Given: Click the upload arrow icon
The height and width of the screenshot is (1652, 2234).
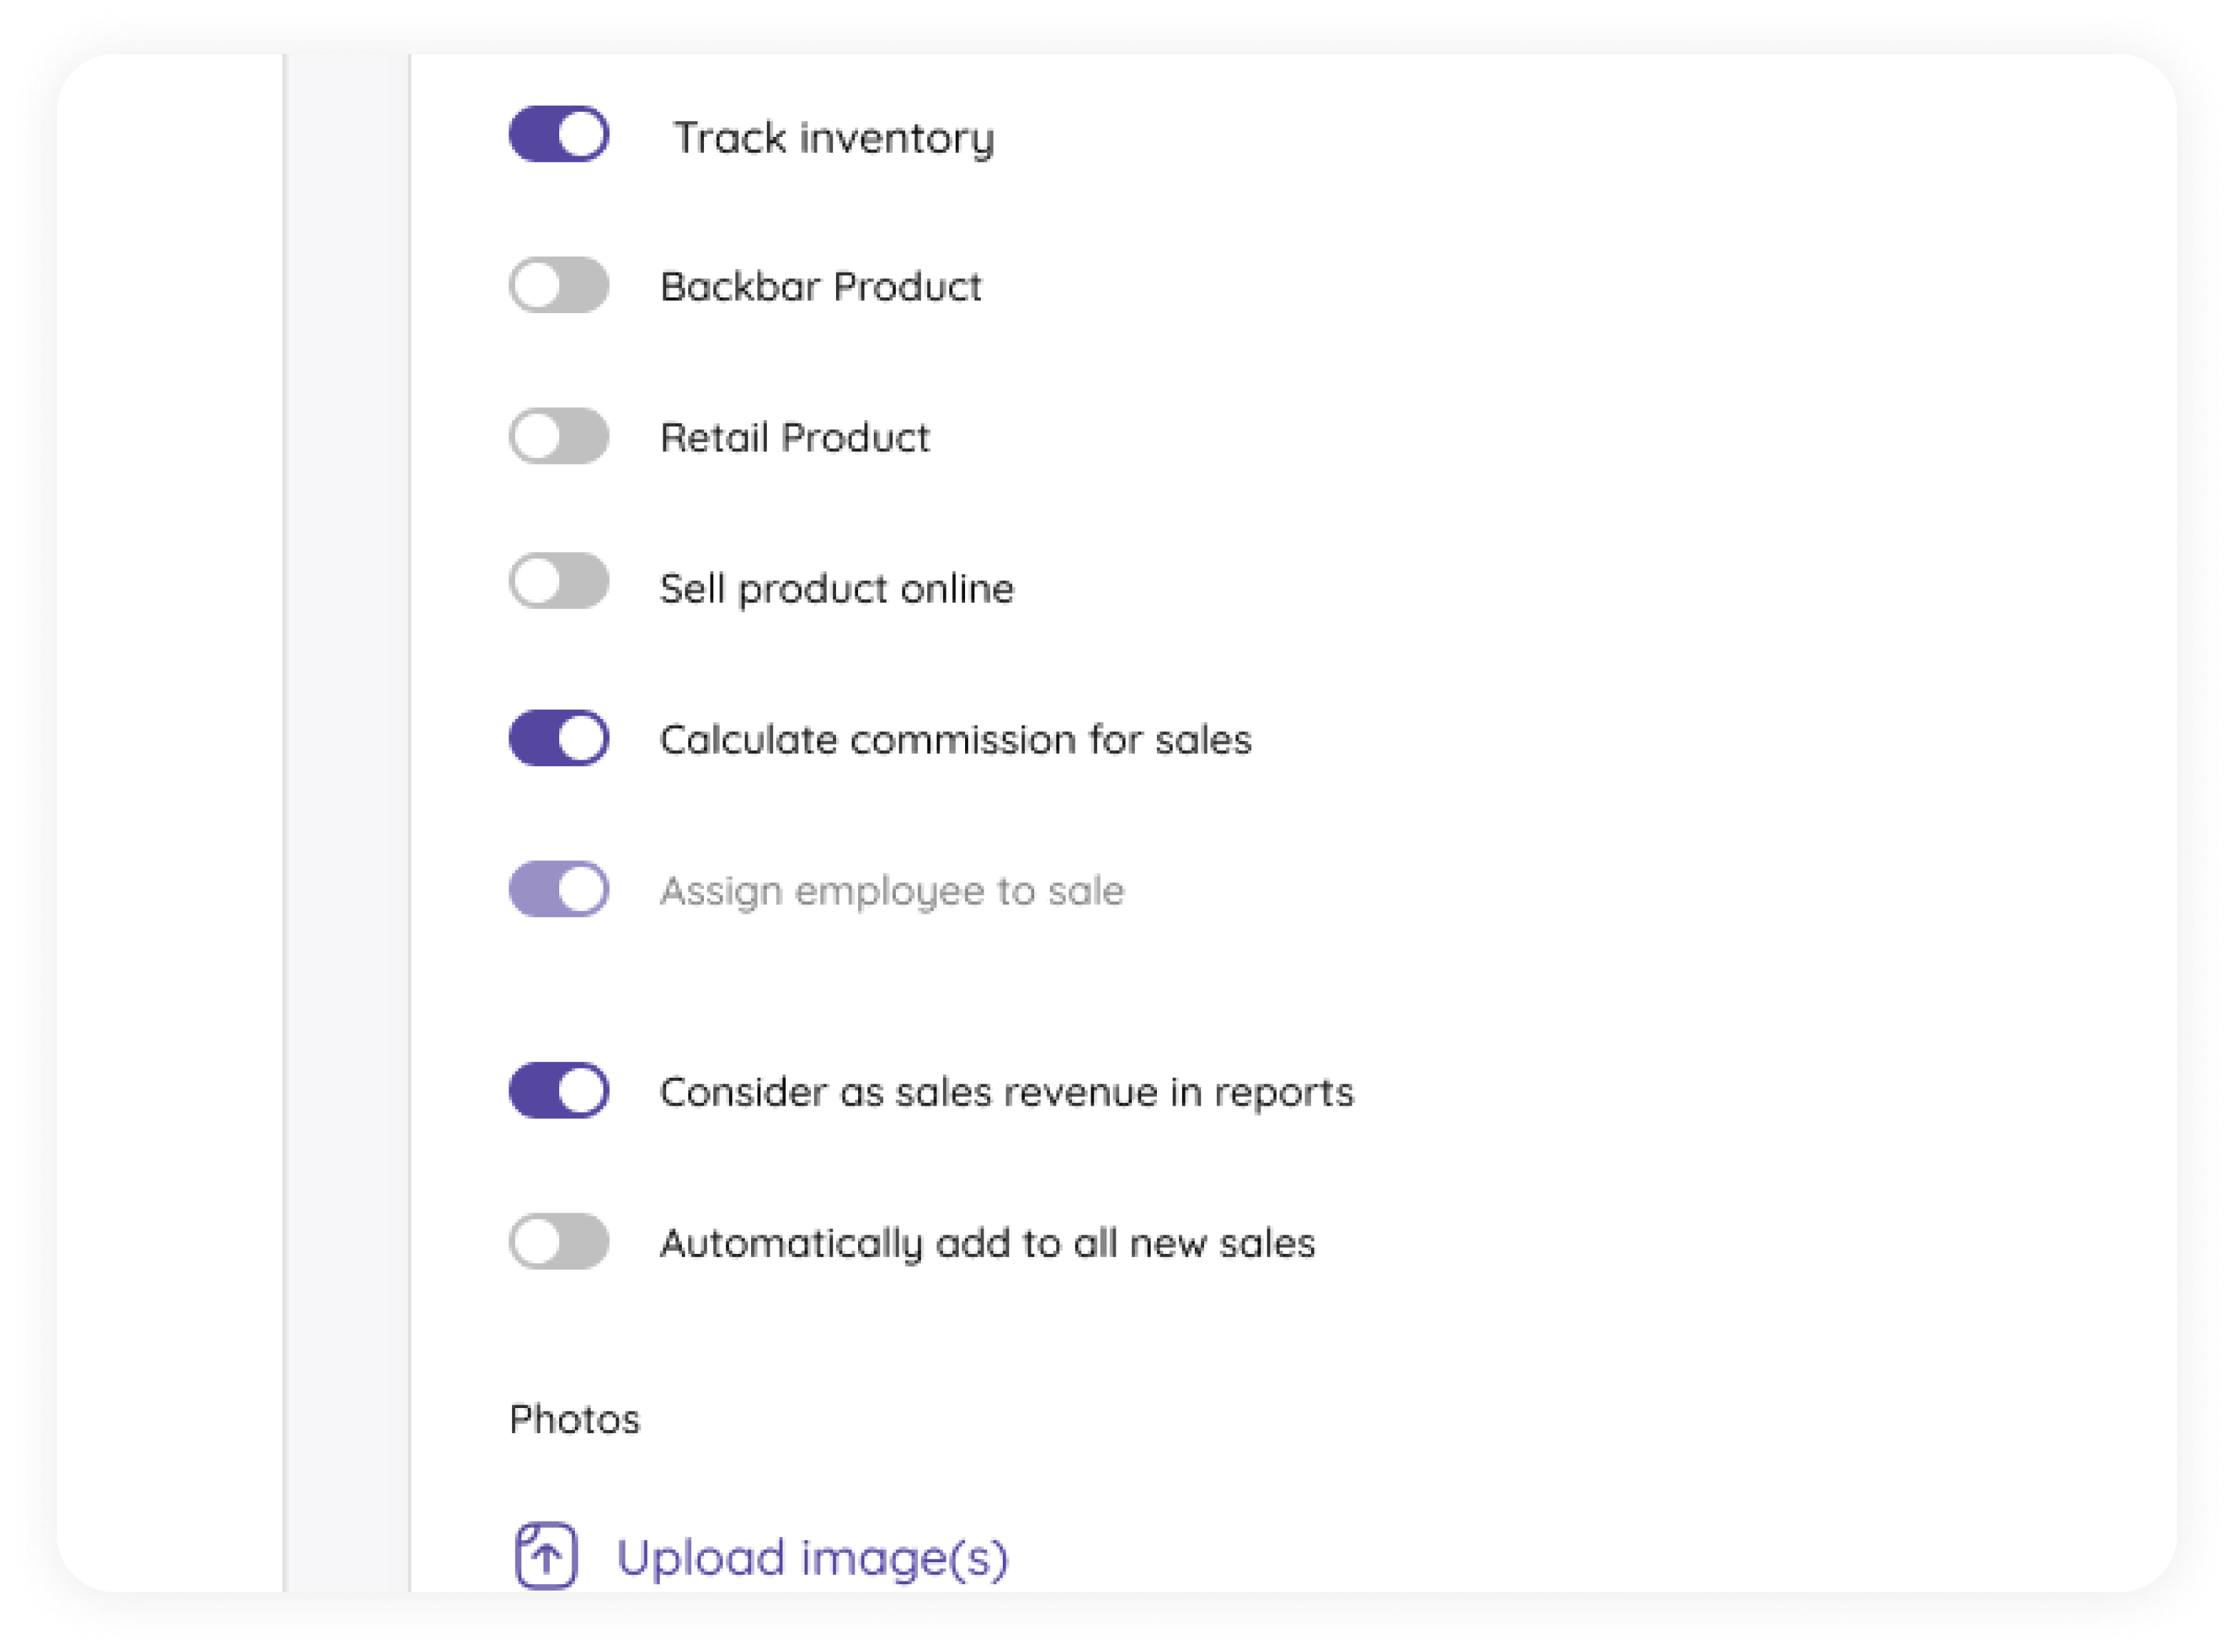Looking at the screenshot, I should [x=546, y=1556].
